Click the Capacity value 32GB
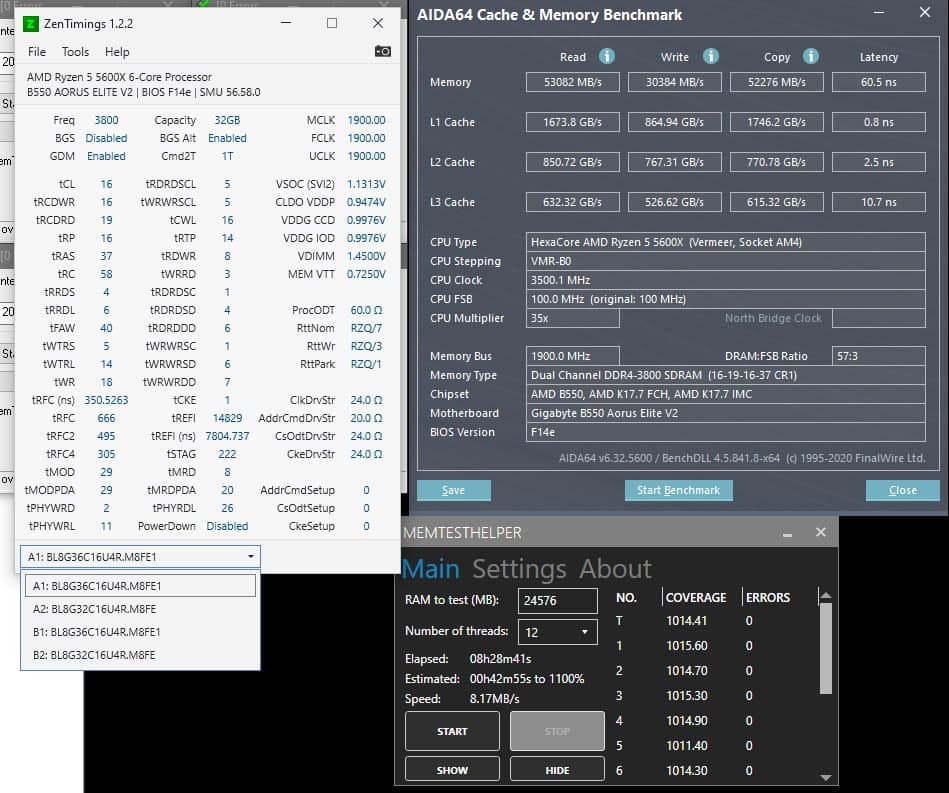The height and width of the screenshot is (793, 949). coord(227,120)
